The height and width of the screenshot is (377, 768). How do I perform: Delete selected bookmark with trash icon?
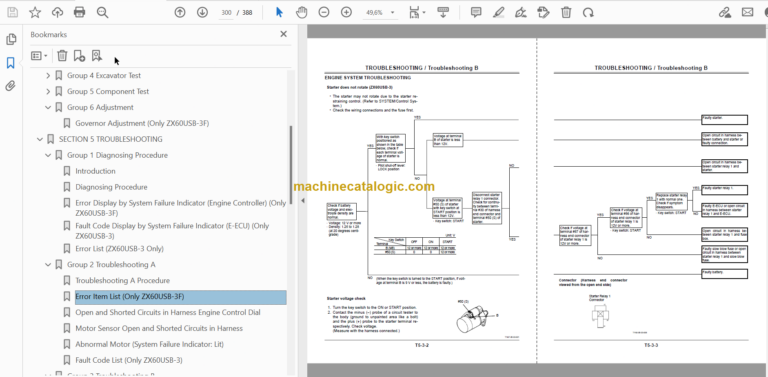coord(62,56)
